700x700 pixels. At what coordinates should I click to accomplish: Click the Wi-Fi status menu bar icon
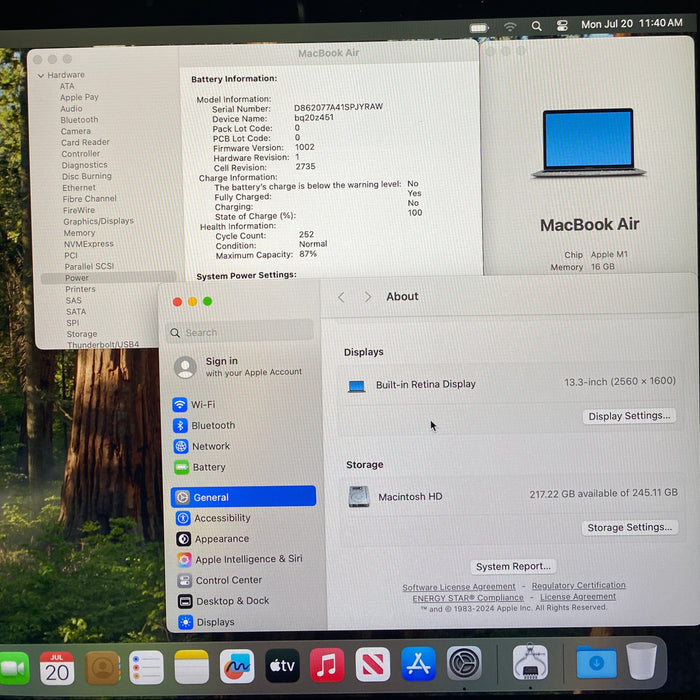510,27
